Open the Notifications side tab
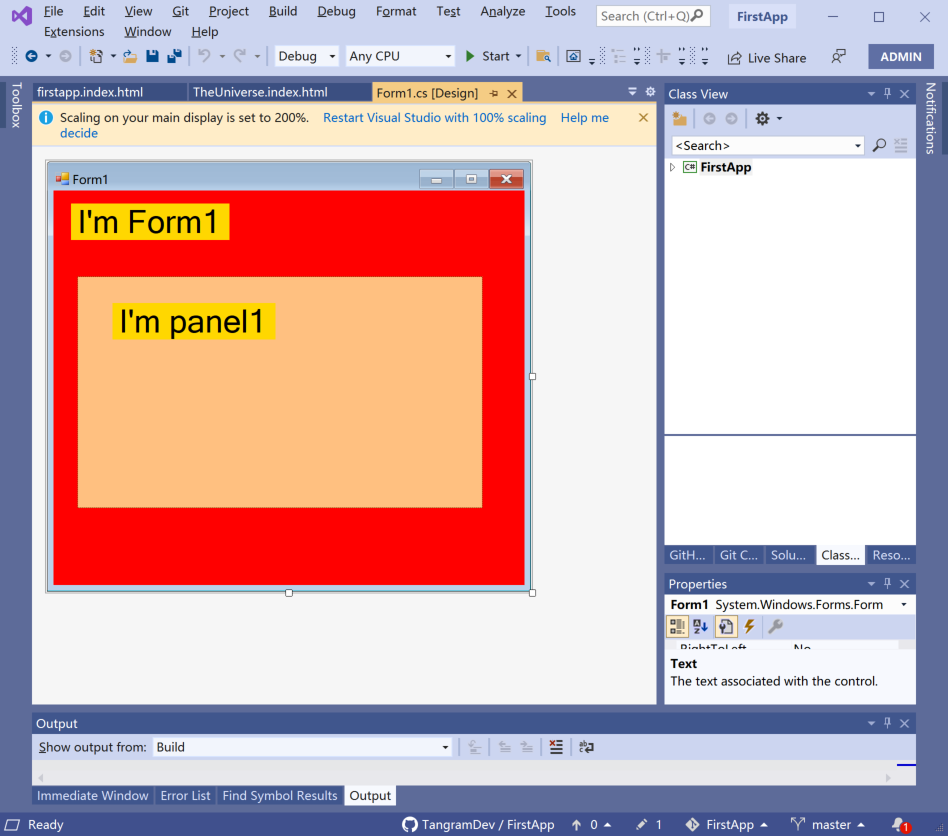The height and width of the screenshot is (836, 948). (x=930, y=118)
